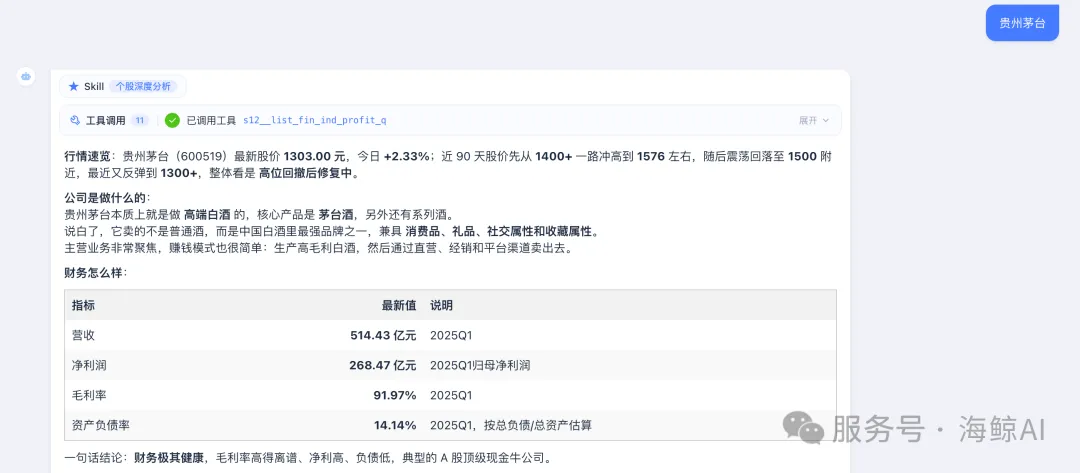Click the 工具调用 label
Screen dimensions: 1080x473
[105, 120]
